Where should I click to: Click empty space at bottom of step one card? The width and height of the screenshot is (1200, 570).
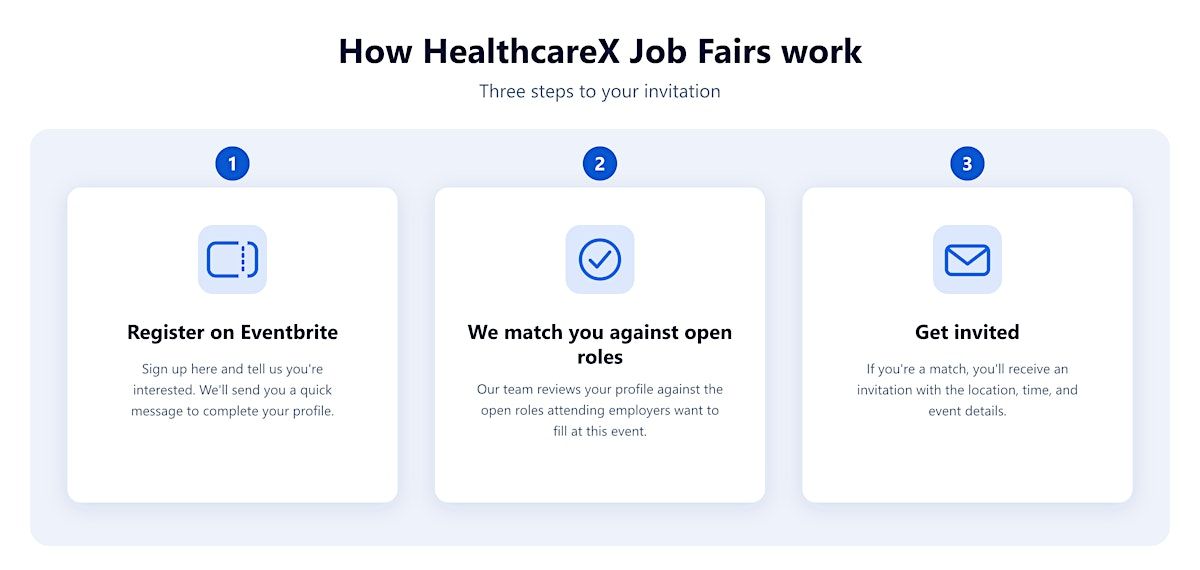coord(232,465)
